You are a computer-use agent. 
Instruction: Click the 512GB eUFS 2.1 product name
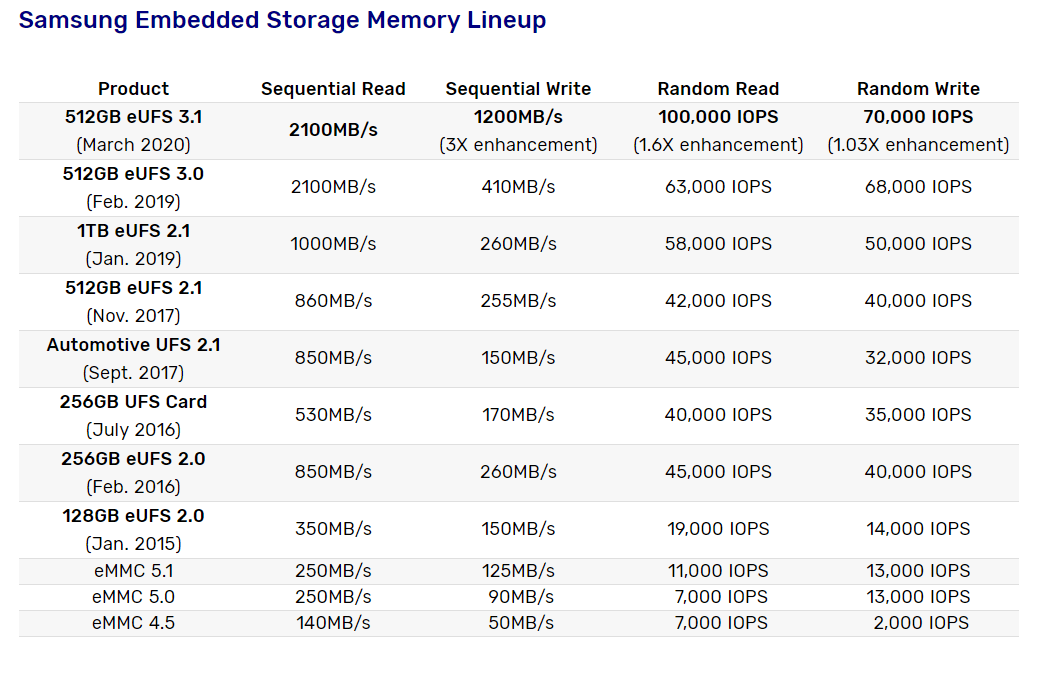click(x=134, y=288)
